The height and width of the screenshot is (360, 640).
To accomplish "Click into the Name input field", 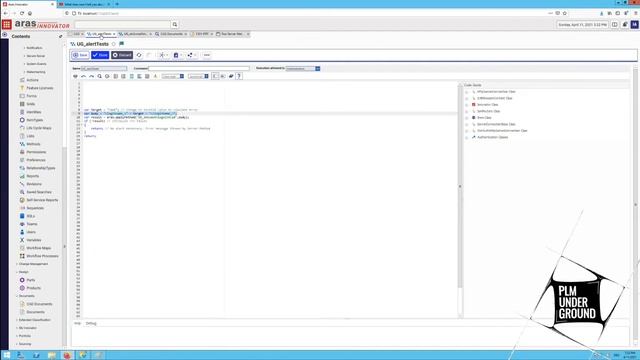I will (104, 69).
